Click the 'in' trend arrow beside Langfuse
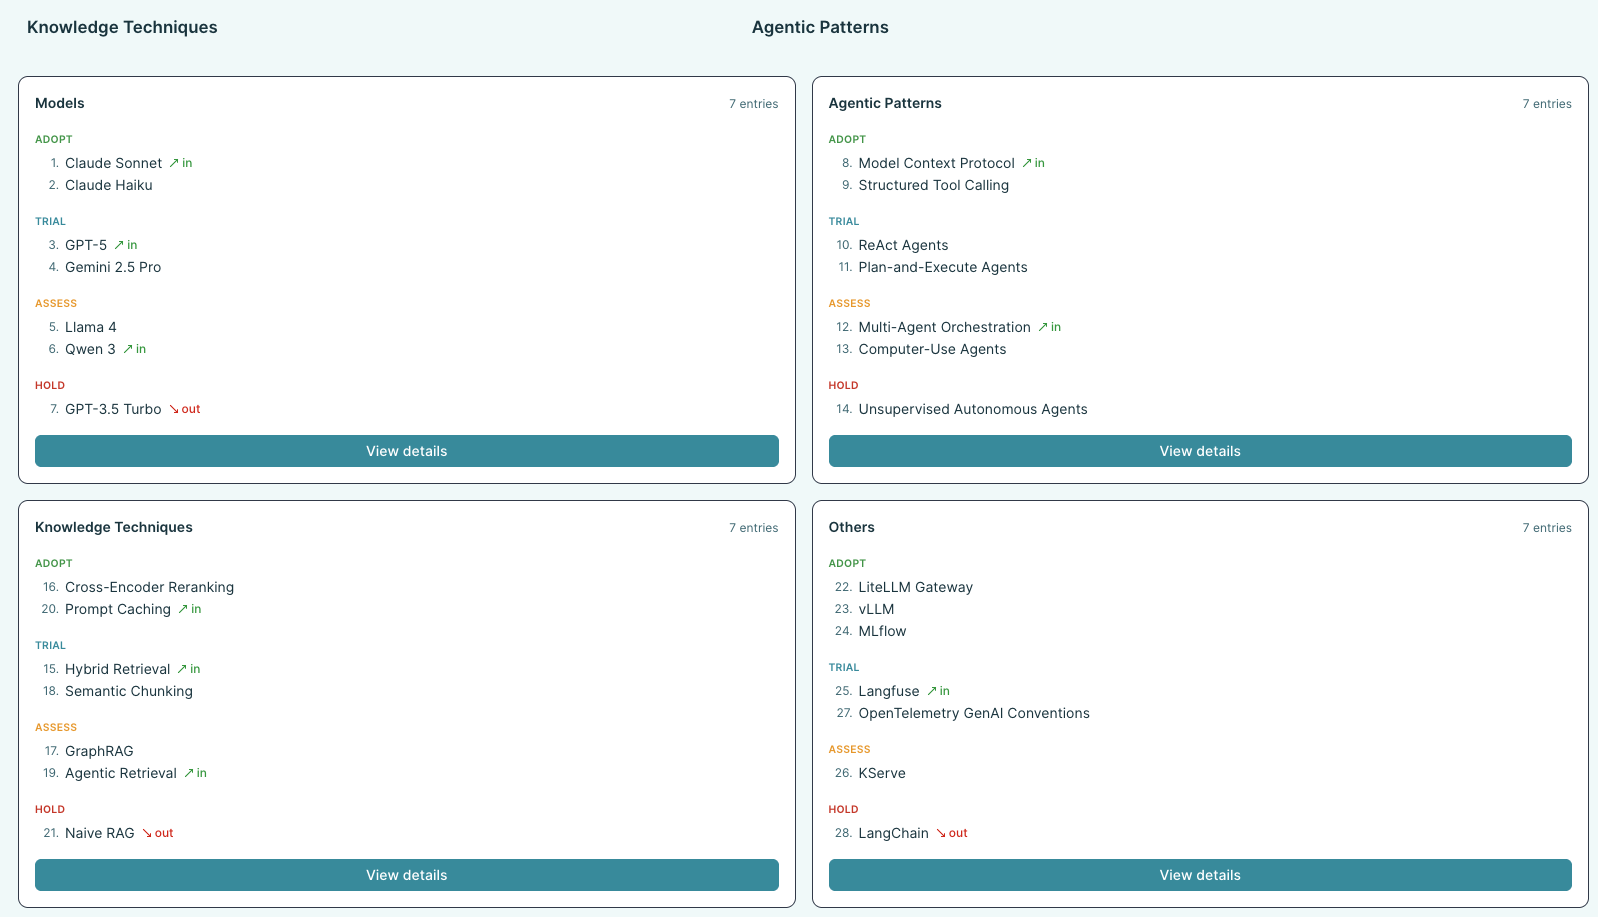The width and height of the screenshot is (1598, 917). (x=939, y=691)
